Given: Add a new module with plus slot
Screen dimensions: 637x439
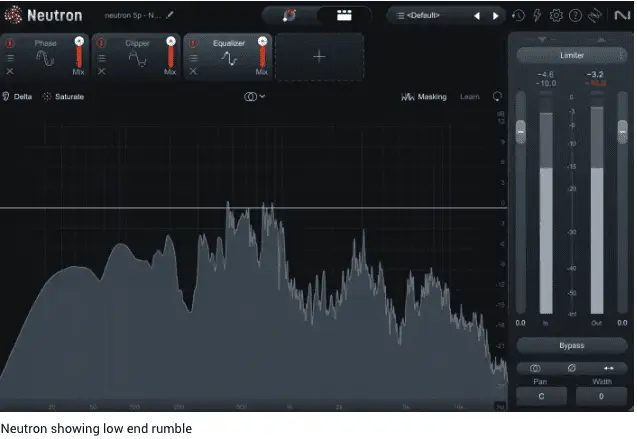Looking at the screenshot, I should pos(319,57).
